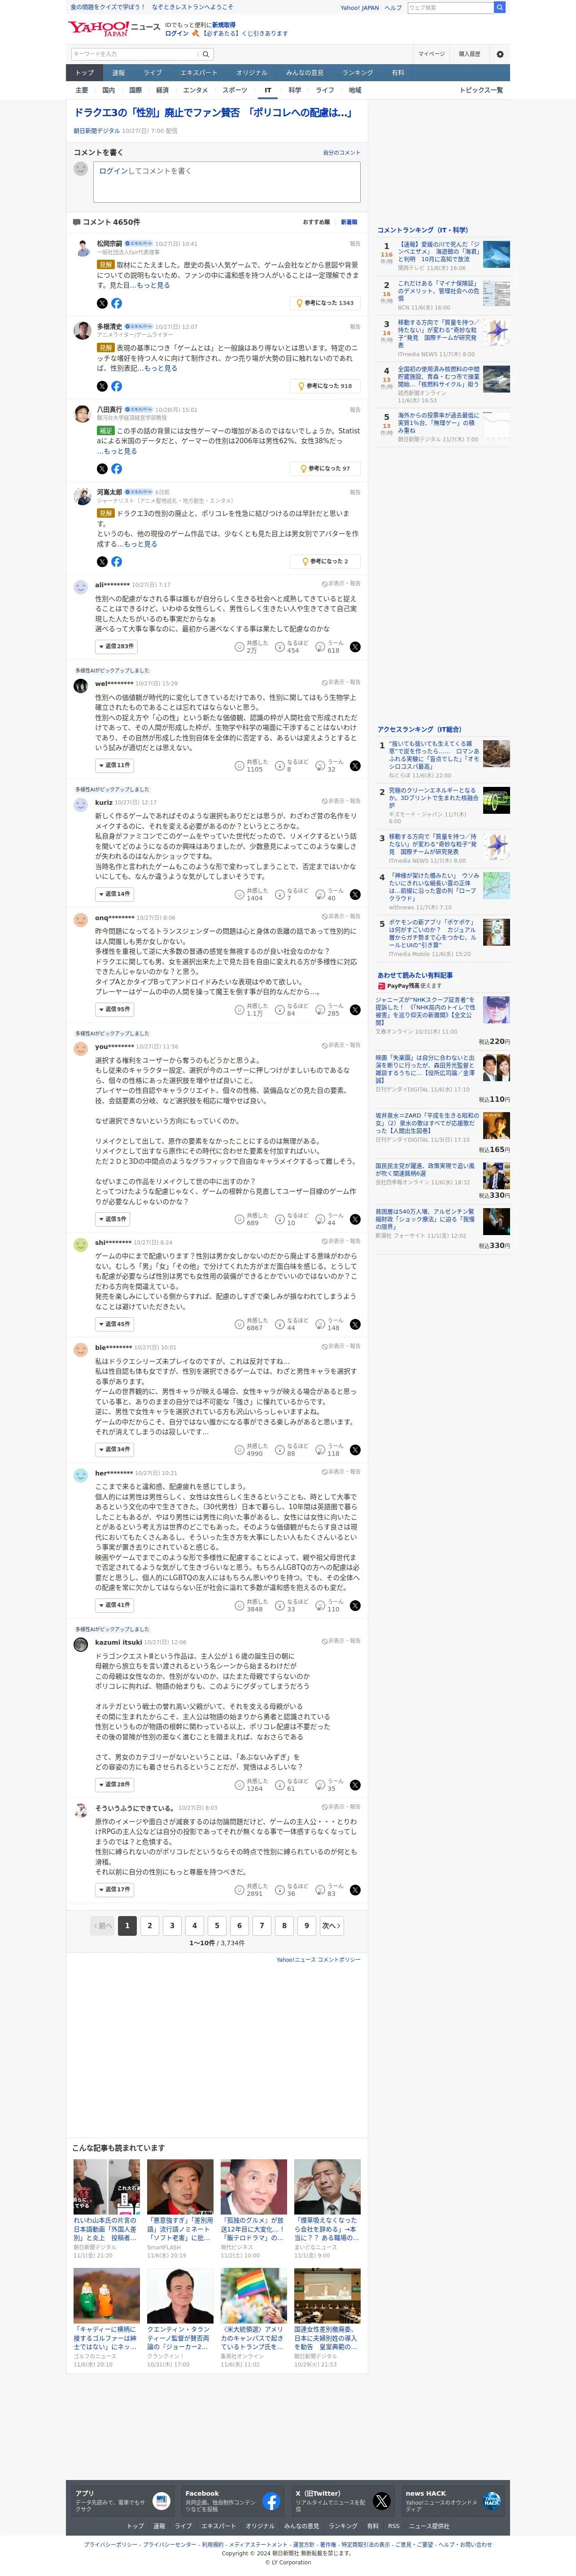Image resolution: width=576 pixels, height=2576 pixels.
Task: Open the トピックス一覧 link
Action: 481,90
